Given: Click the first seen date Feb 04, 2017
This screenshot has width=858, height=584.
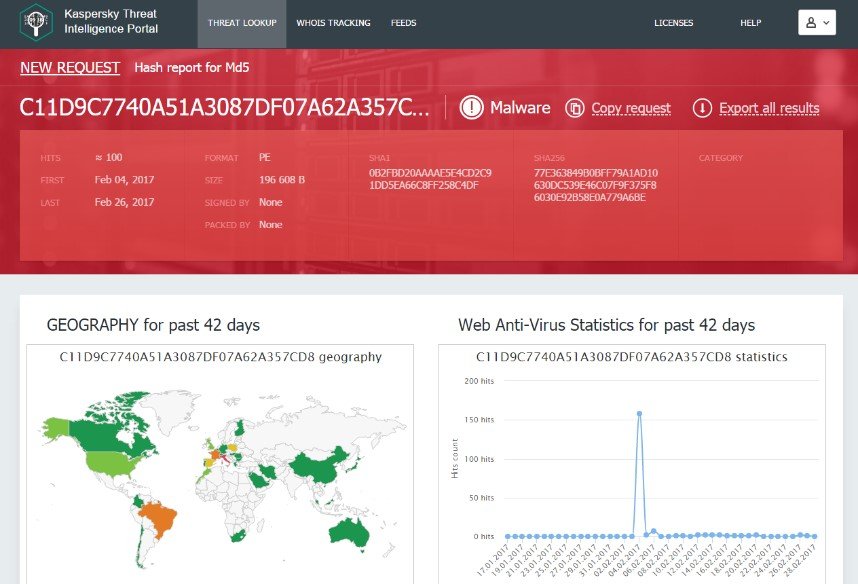Looking at the screenshot, I should tap(124, 180).
